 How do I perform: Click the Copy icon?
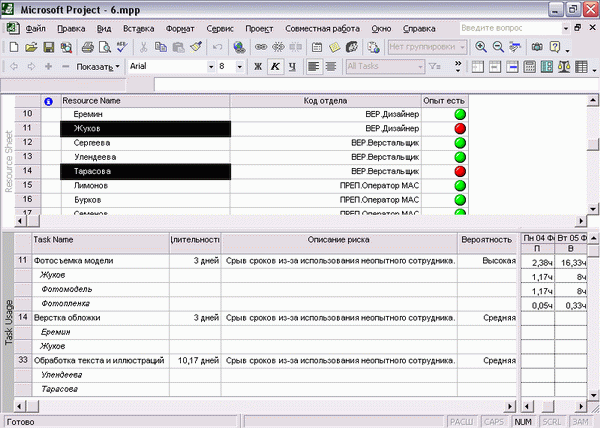pyautogui.click(x=161, y=47)
